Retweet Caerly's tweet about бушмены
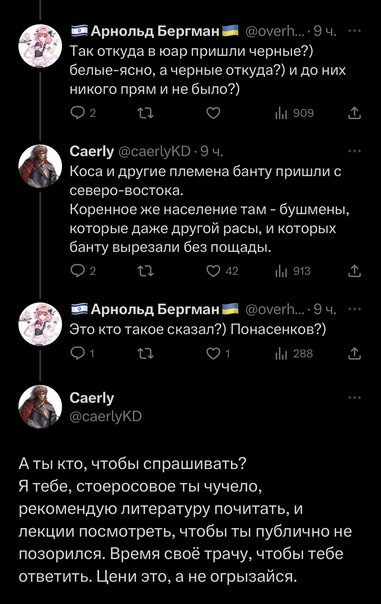This screenshot has width=381, height=604. click(146, 272)
